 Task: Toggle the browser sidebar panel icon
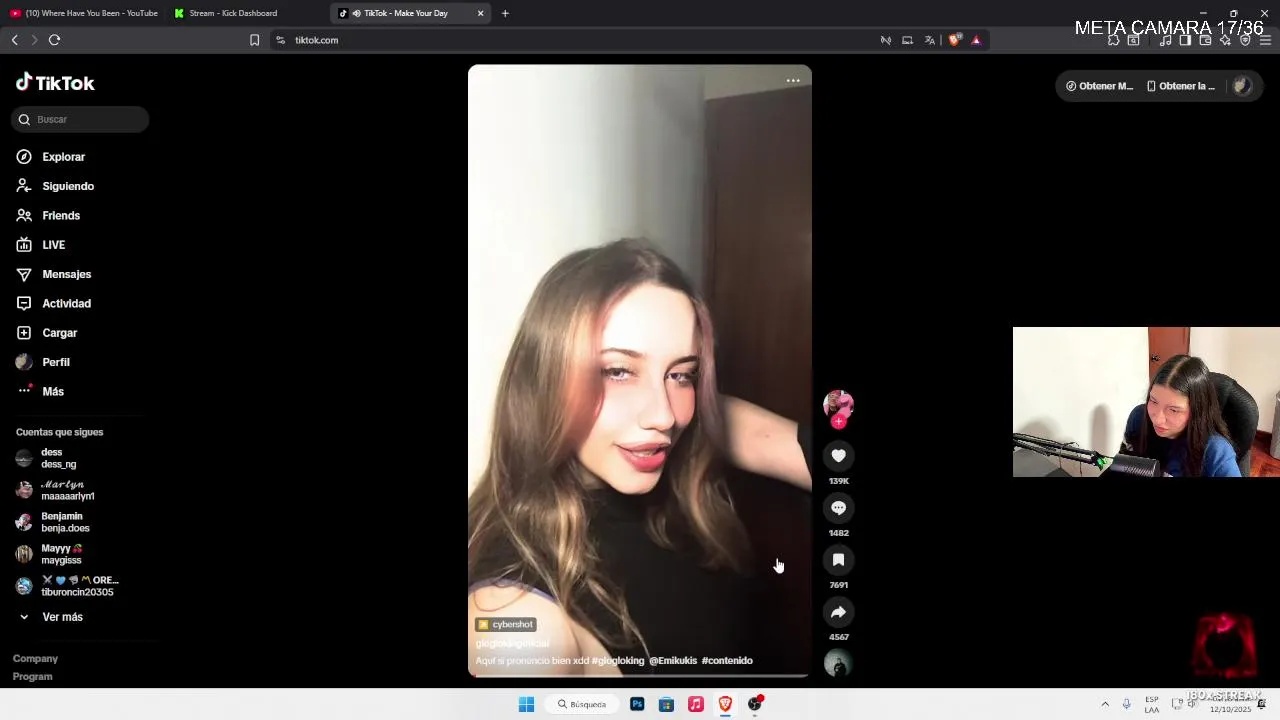point(1185,40)
